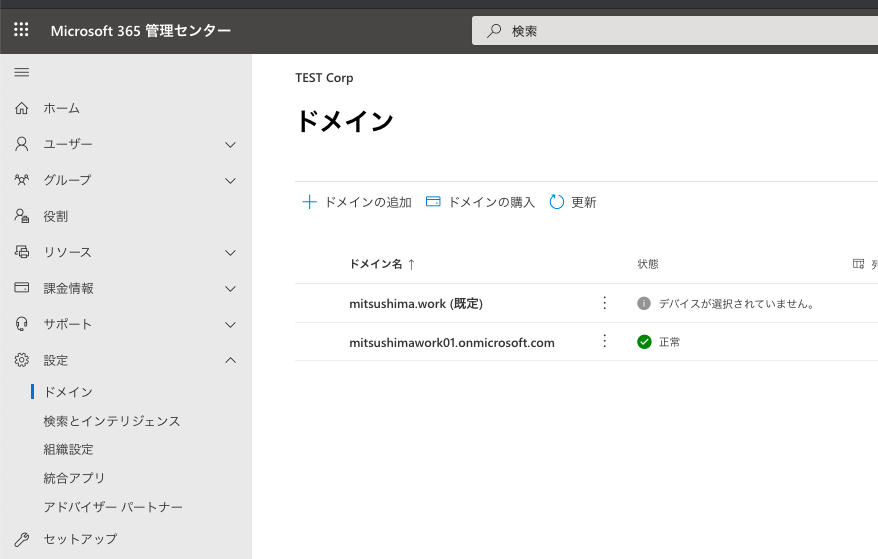
Task: Click the Home house icon
Action: [21, 108]
